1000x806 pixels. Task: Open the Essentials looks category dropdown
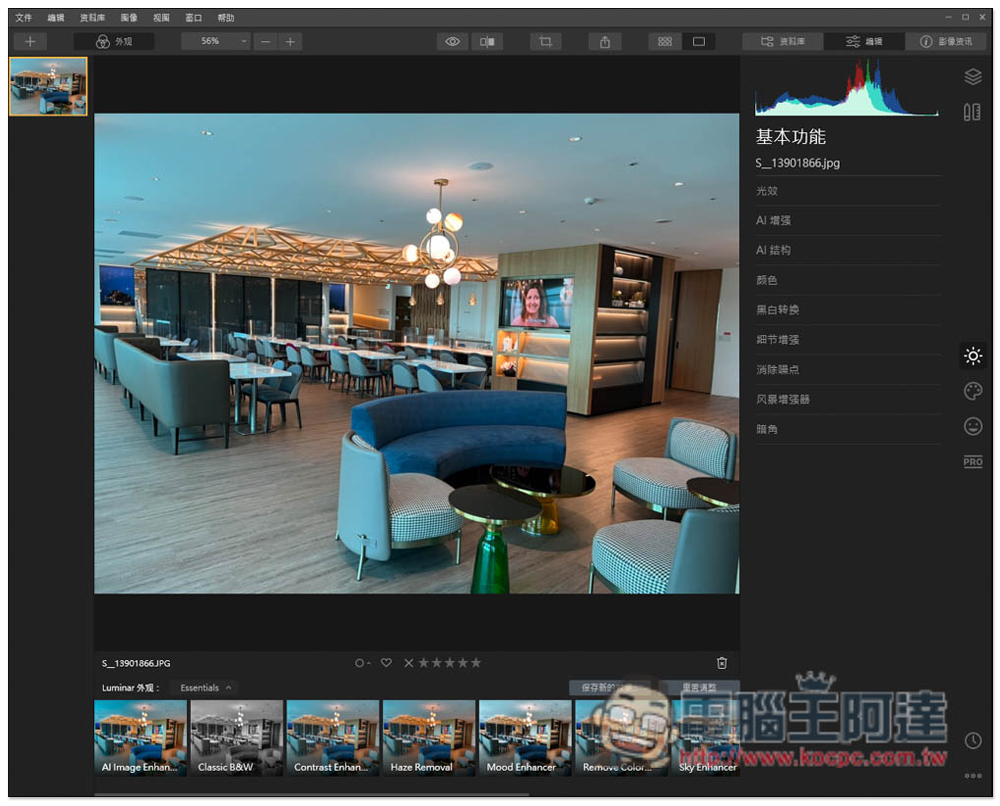point(205,688)
